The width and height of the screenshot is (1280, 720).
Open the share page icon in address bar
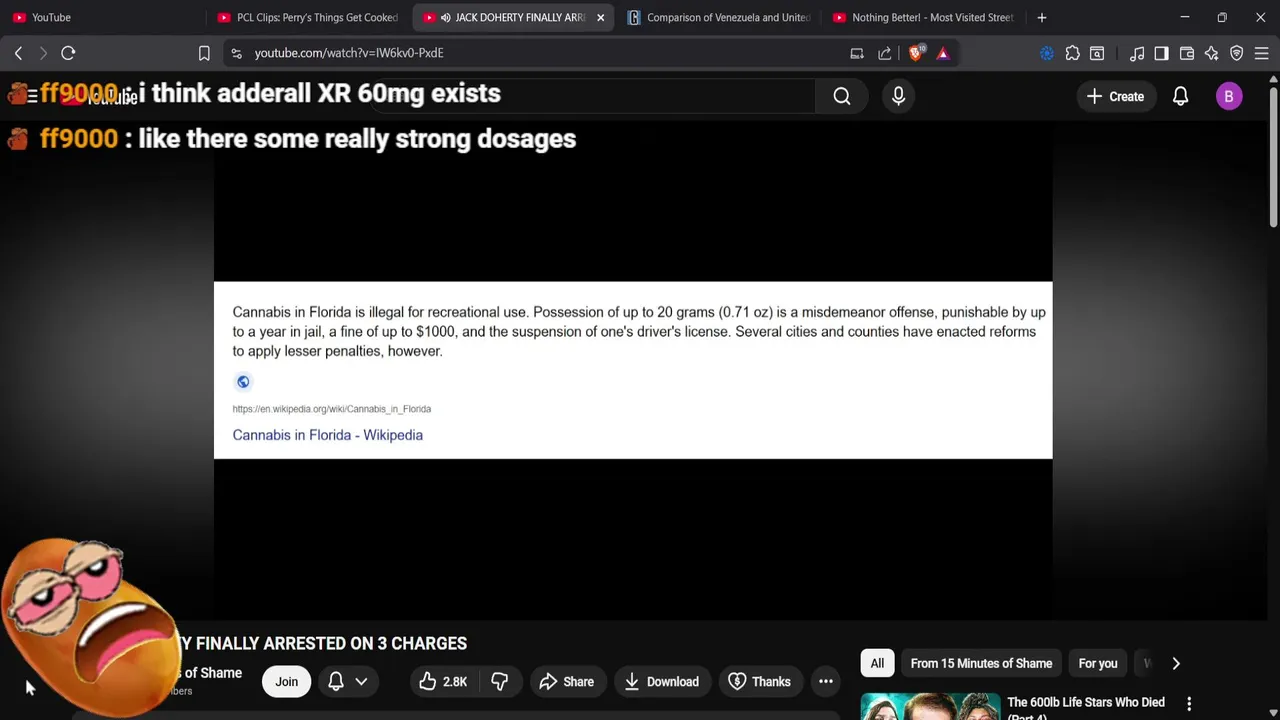885,53
